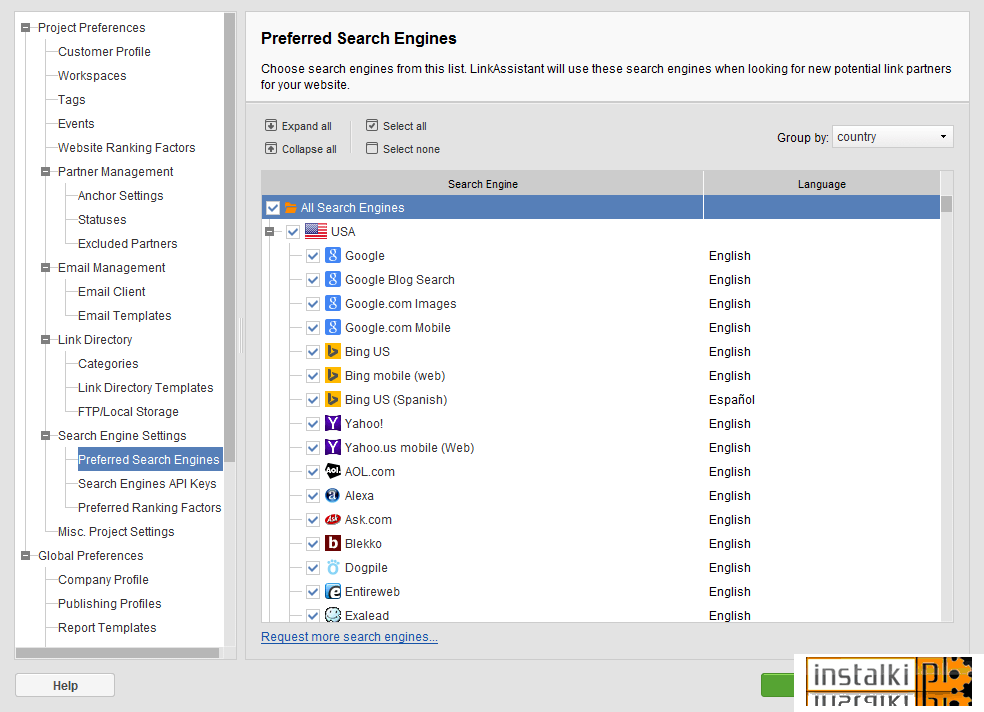Select Website Ranking Factors item
Image resolution: width=984 pixels, height=712 pixels.
tap(127, 147)
